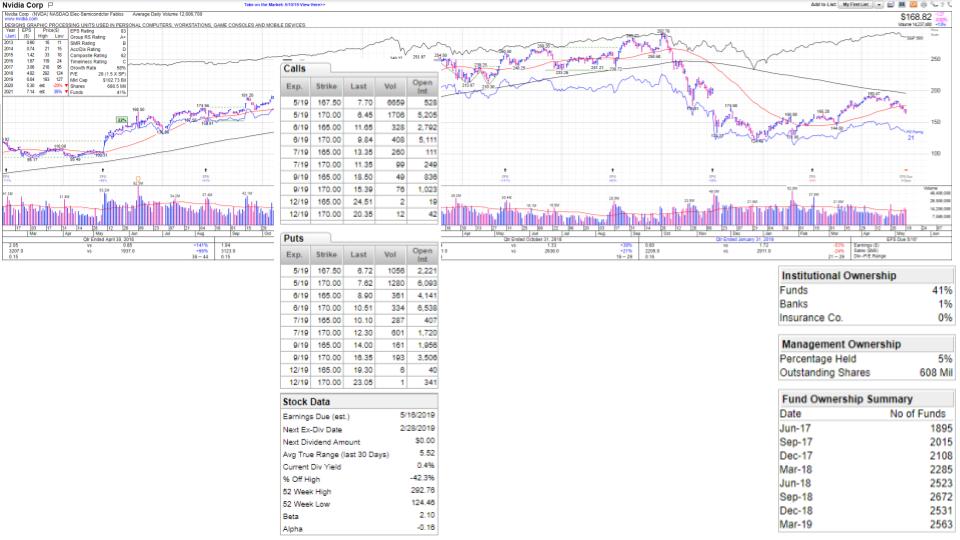Viewport: 960px width, 540px height.
Task: Click the Open Int header in Puts table
Action: pyautogui.click(x=423, y=255)
